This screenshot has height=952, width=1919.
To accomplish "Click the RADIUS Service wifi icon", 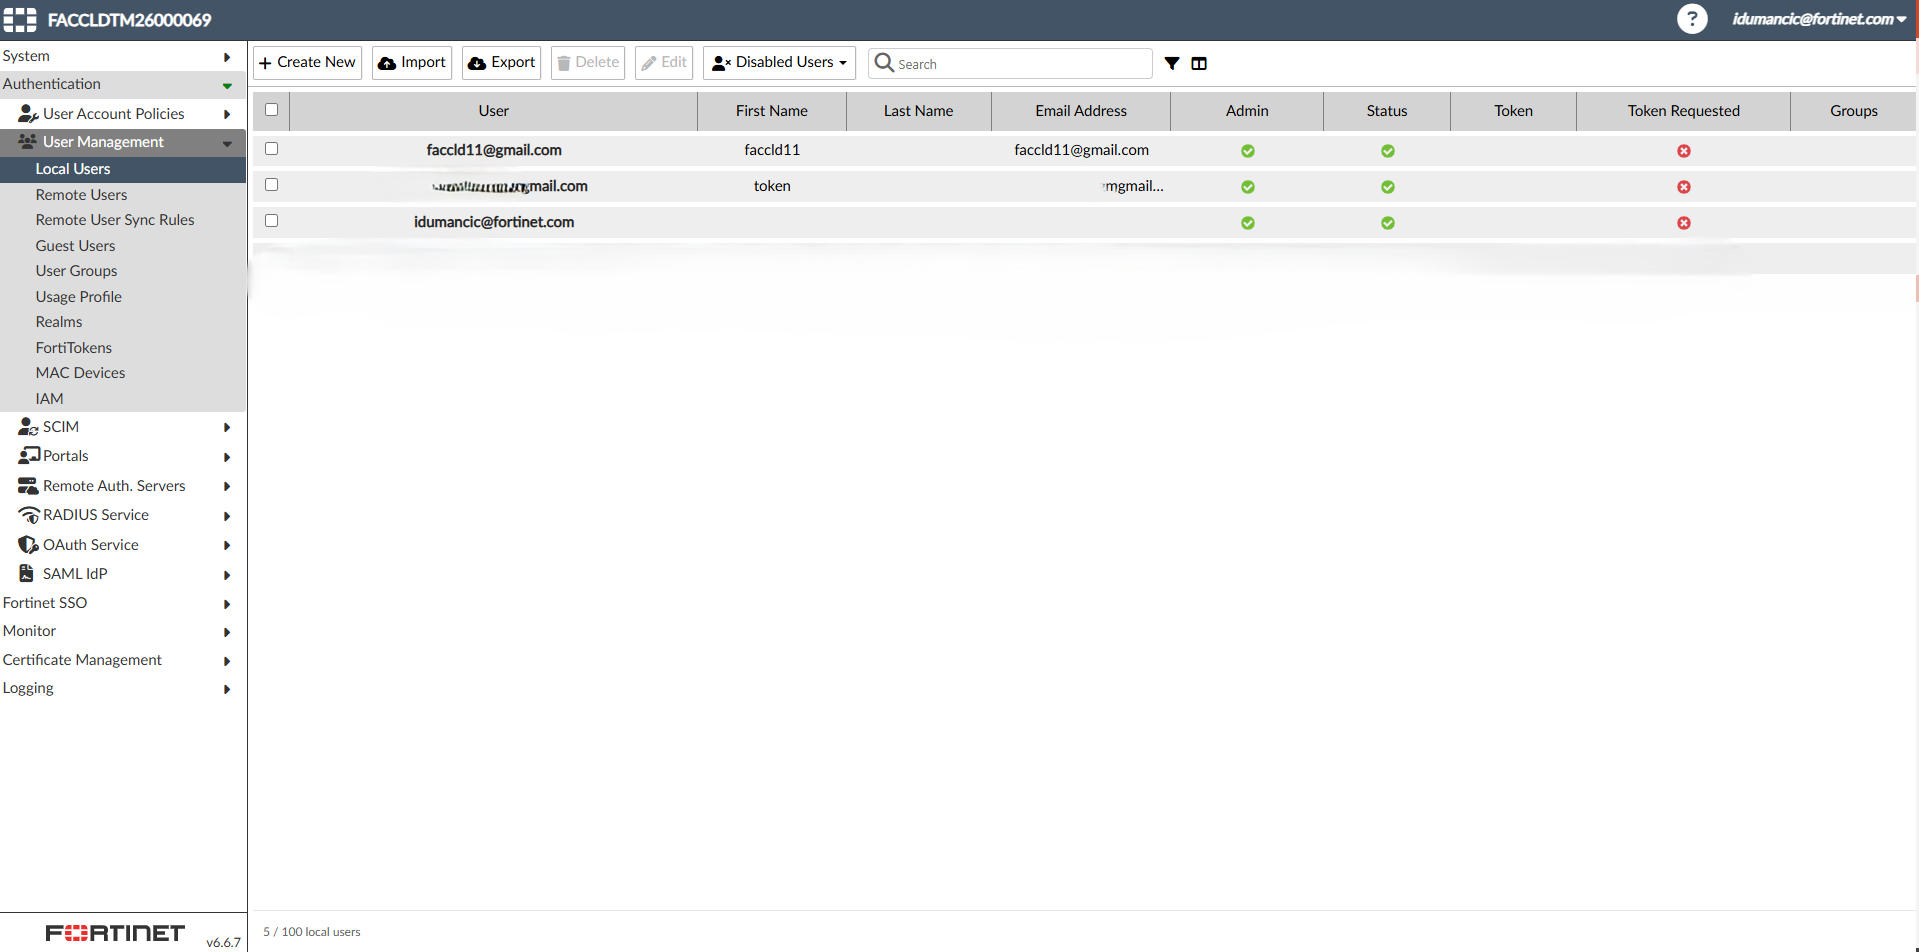I will (x=29, y=514).
